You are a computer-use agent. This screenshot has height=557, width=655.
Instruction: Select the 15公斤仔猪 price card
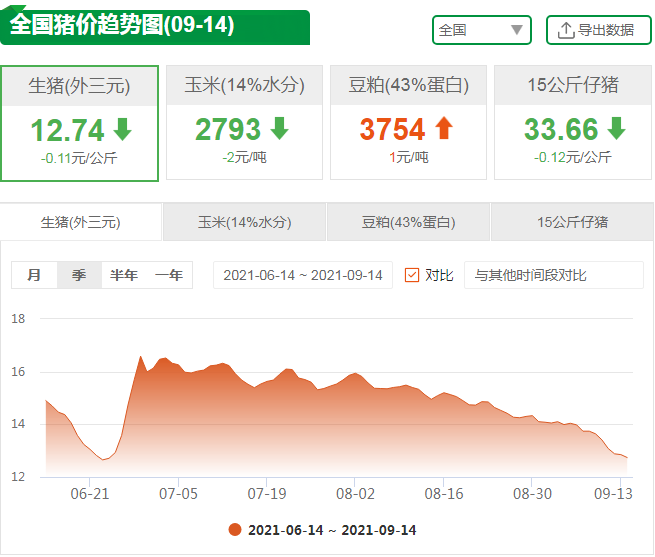(573, 122)
